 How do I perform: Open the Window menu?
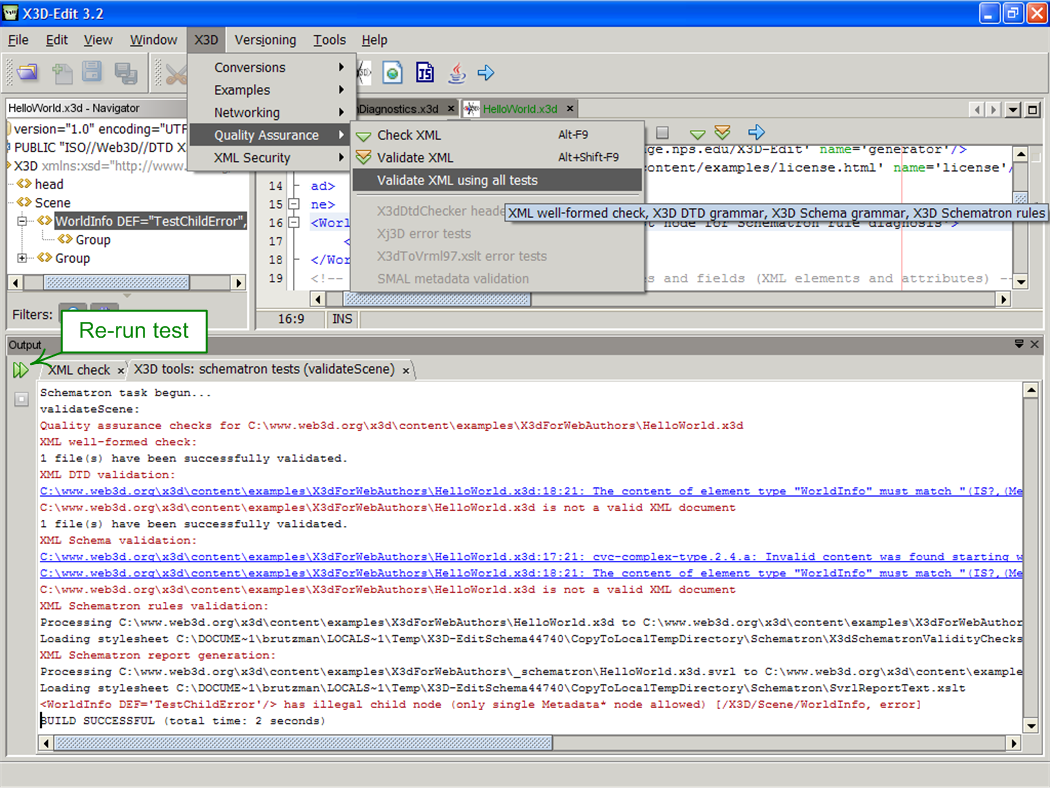click(x=153, y=40)
